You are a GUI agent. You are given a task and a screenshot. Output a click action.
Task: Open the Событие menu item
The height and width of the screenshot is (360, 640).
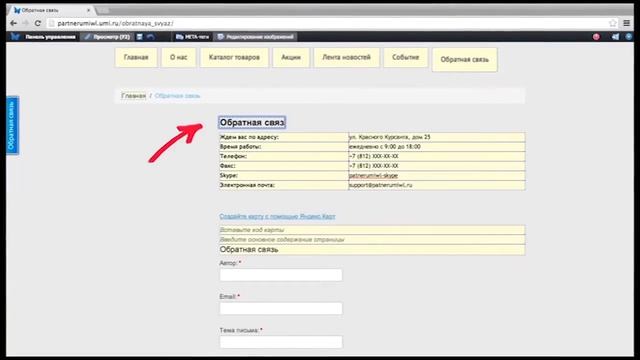click(x=406, y=57)
